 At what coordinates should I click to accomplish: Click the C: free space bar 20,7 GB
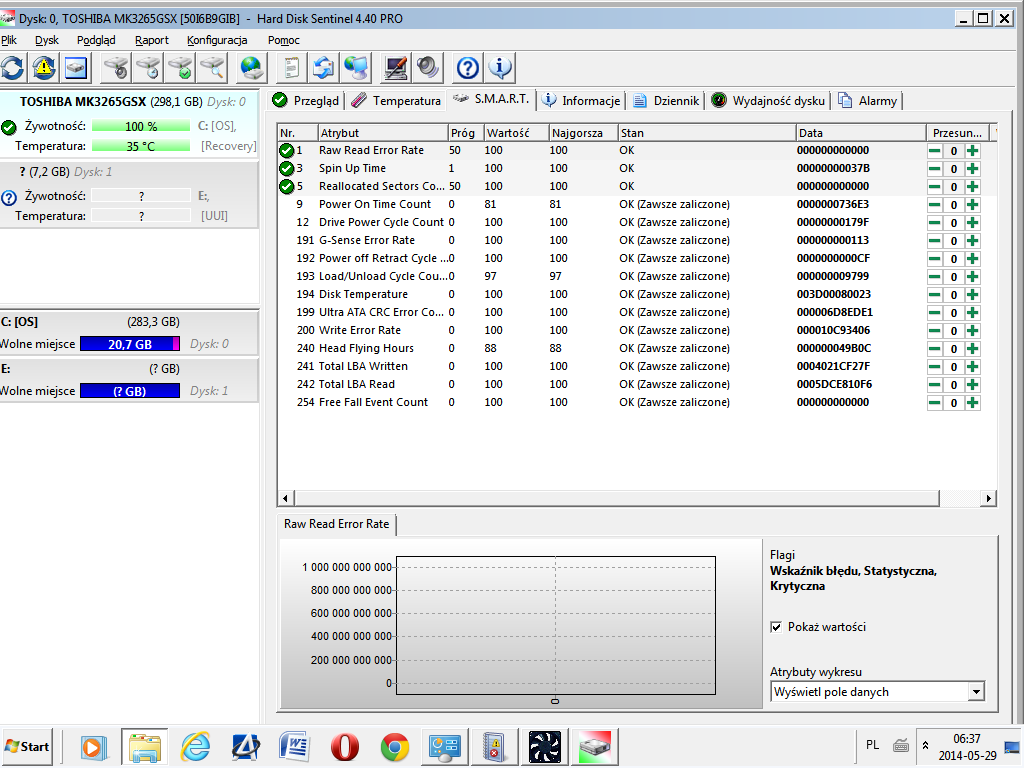click(130, 344)
